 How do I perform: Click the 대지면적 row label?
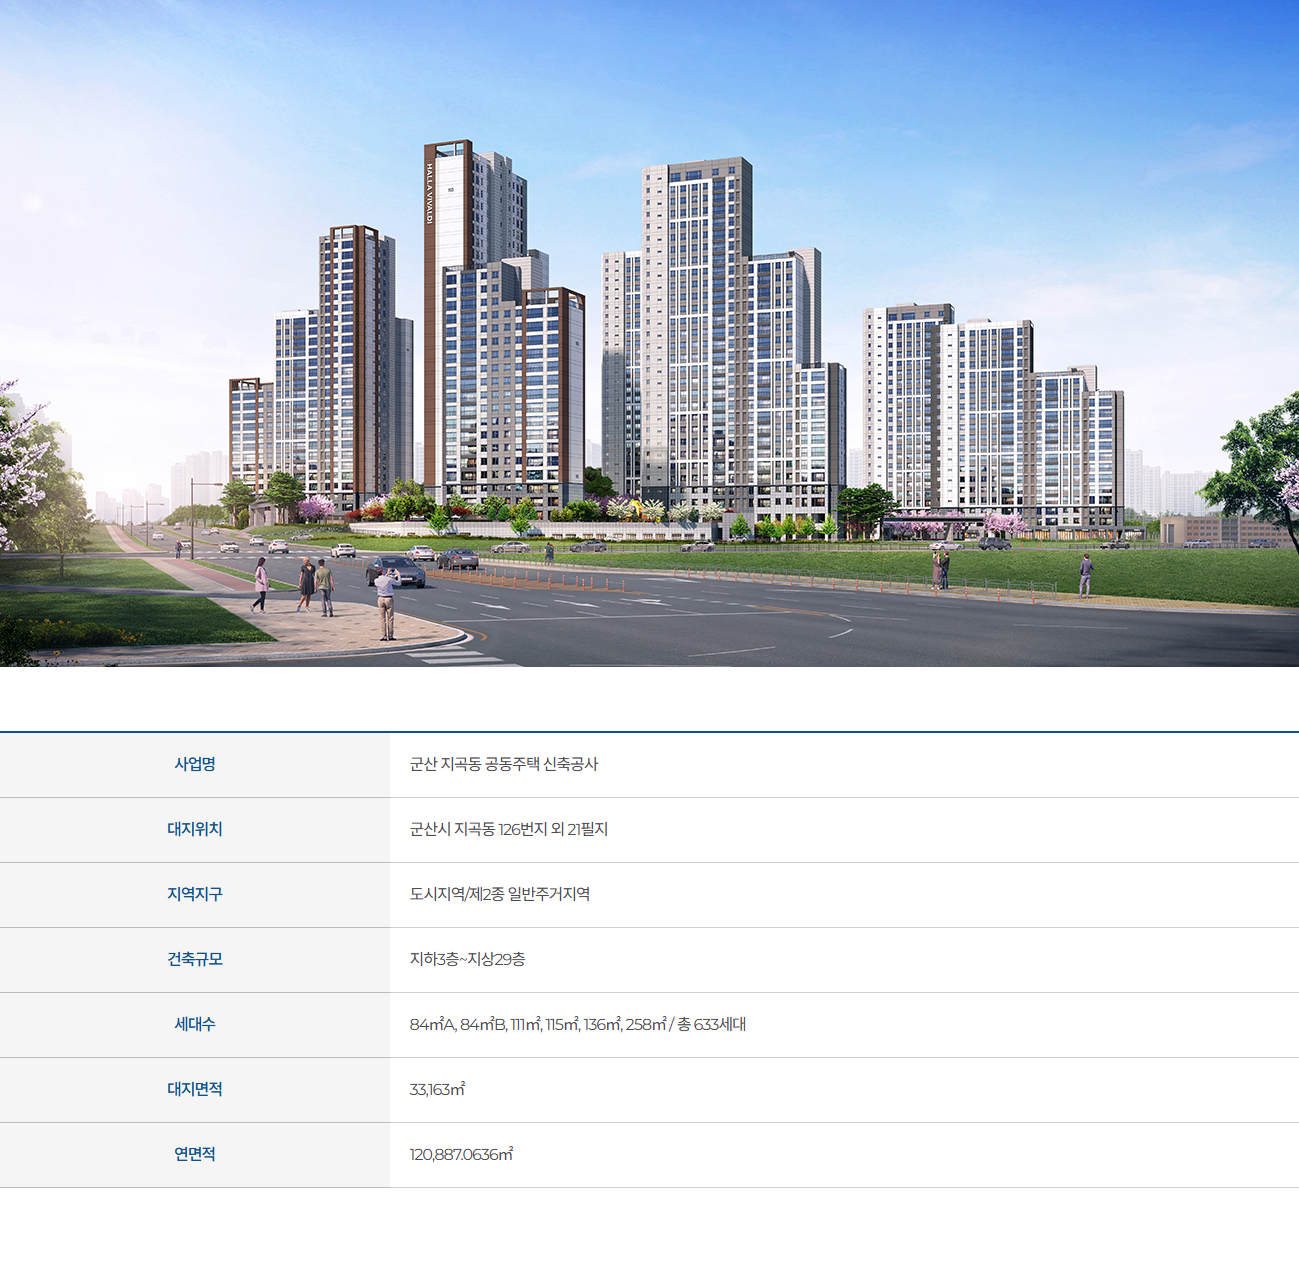click(195, 1089)
